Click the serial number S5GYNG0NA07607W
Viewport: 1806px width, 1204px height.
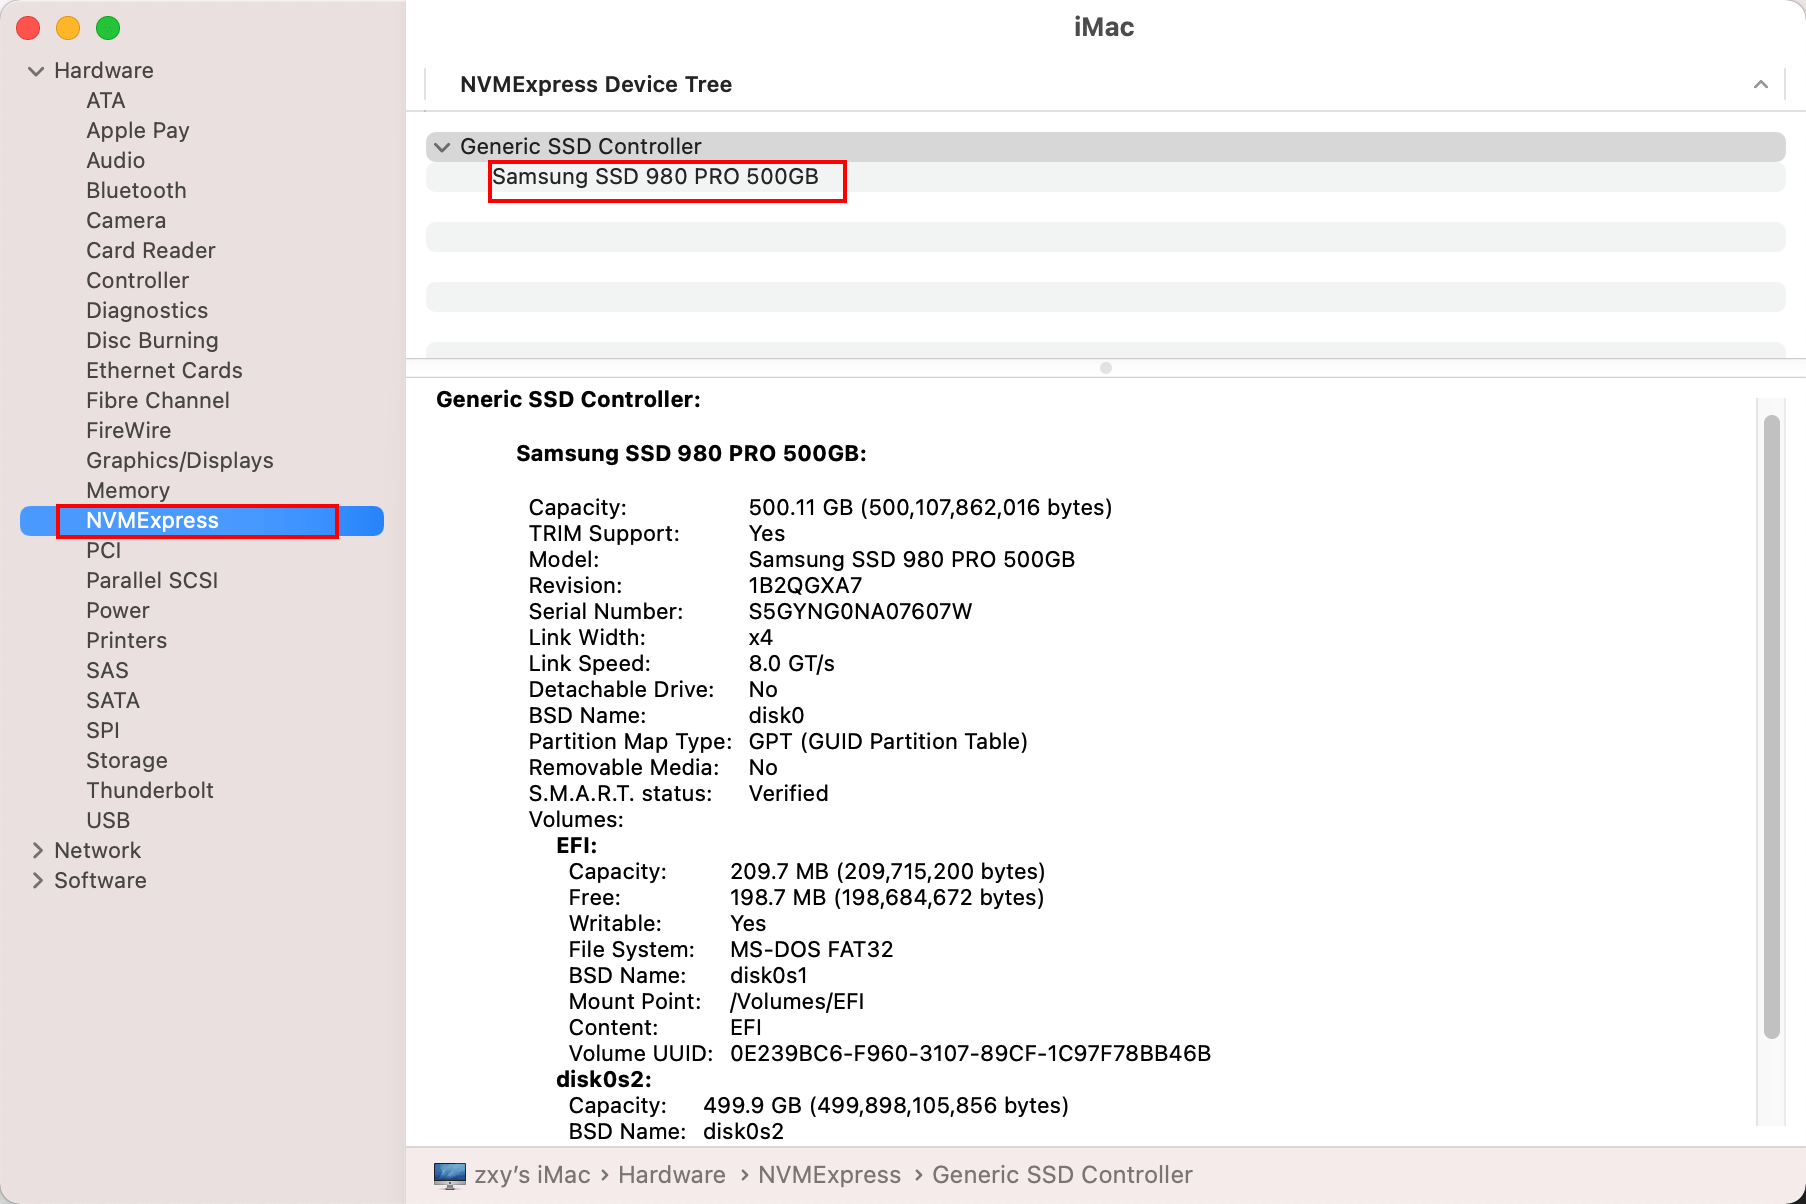(x=860, y=611)
